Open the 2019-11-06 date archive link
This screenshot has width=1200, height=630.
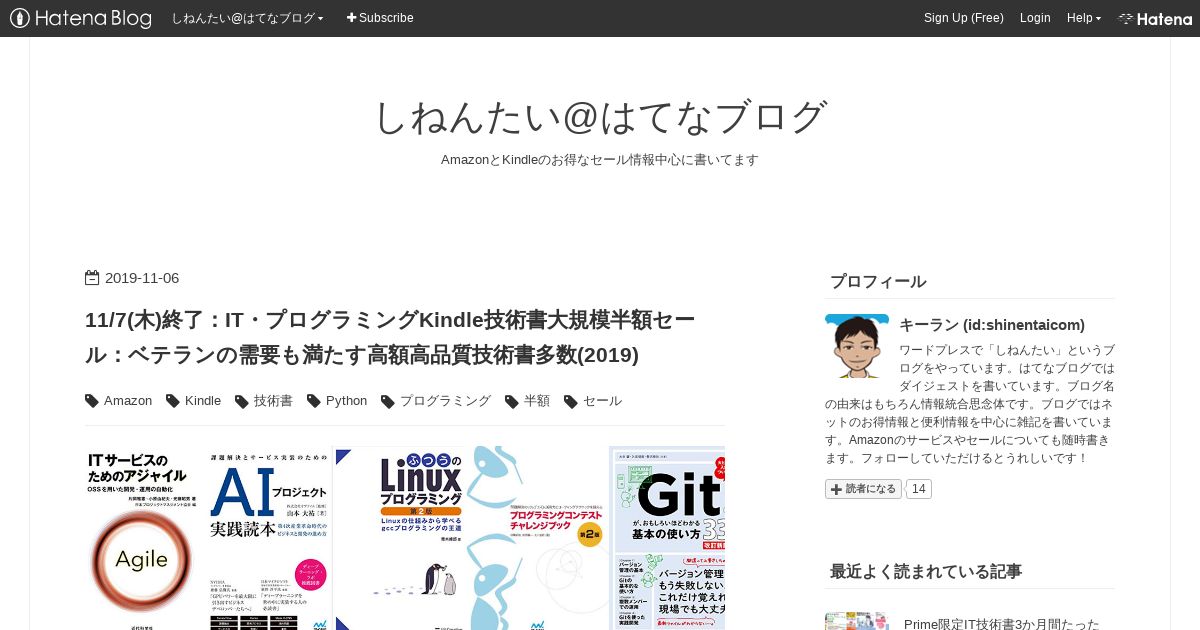142,278
